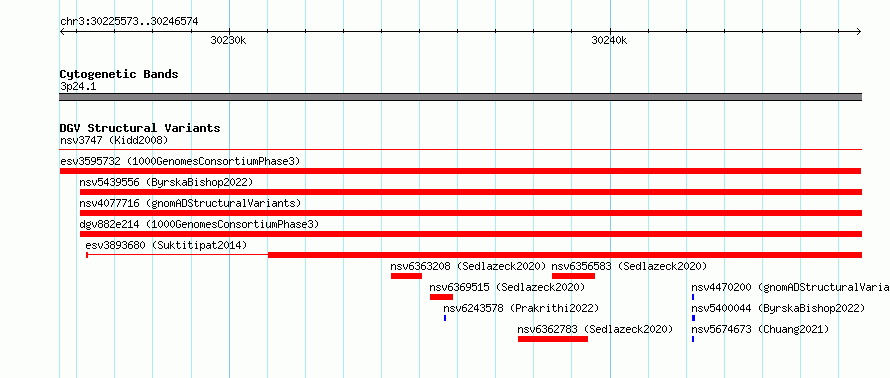Click the nsv5674673 (Chuang2021) label
Viewport: 890px width, 378px height.
point(760,329)
